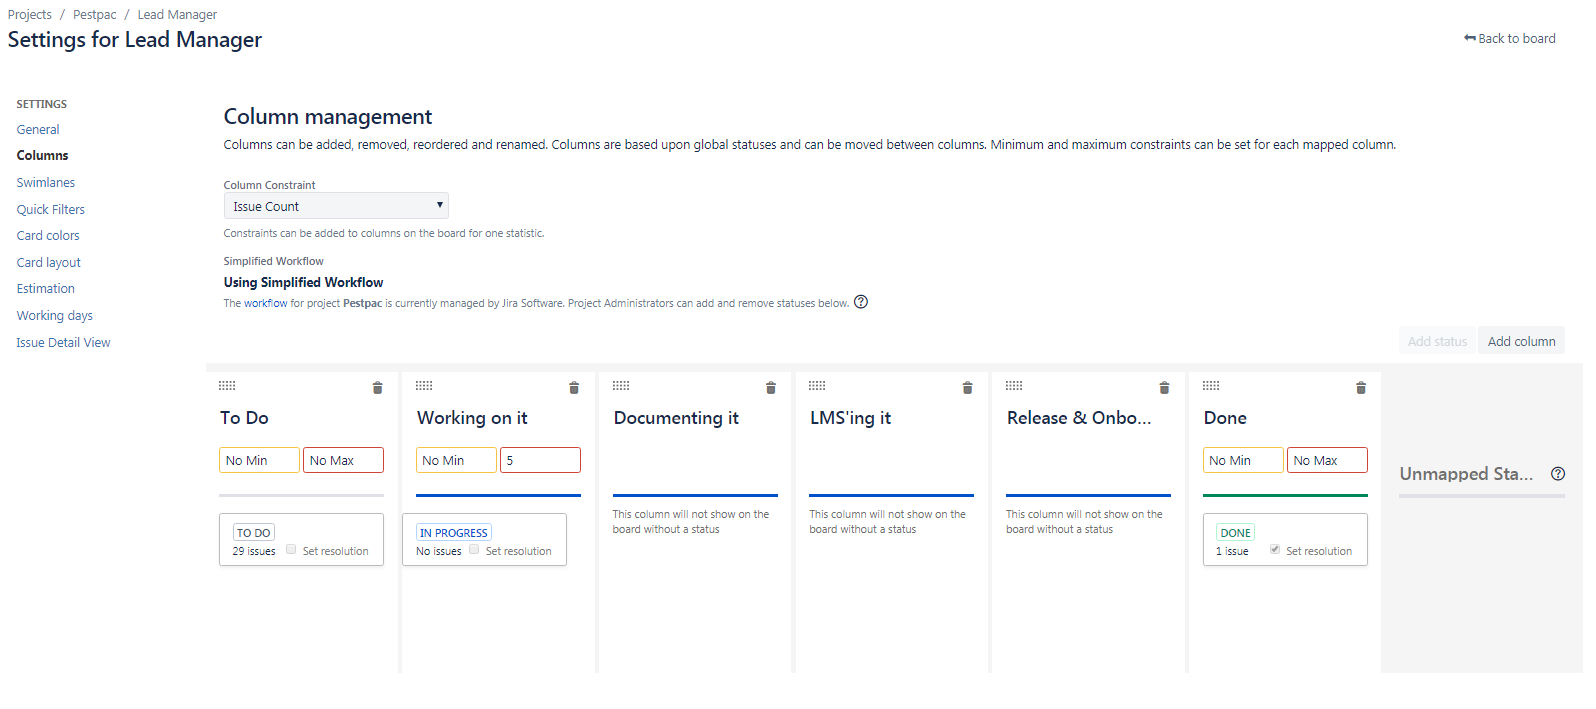The width and height of the screenshot is (1596, 709).
Task: Click trash icon on LMS'ing it column
Action: click(x=967, y=388)
